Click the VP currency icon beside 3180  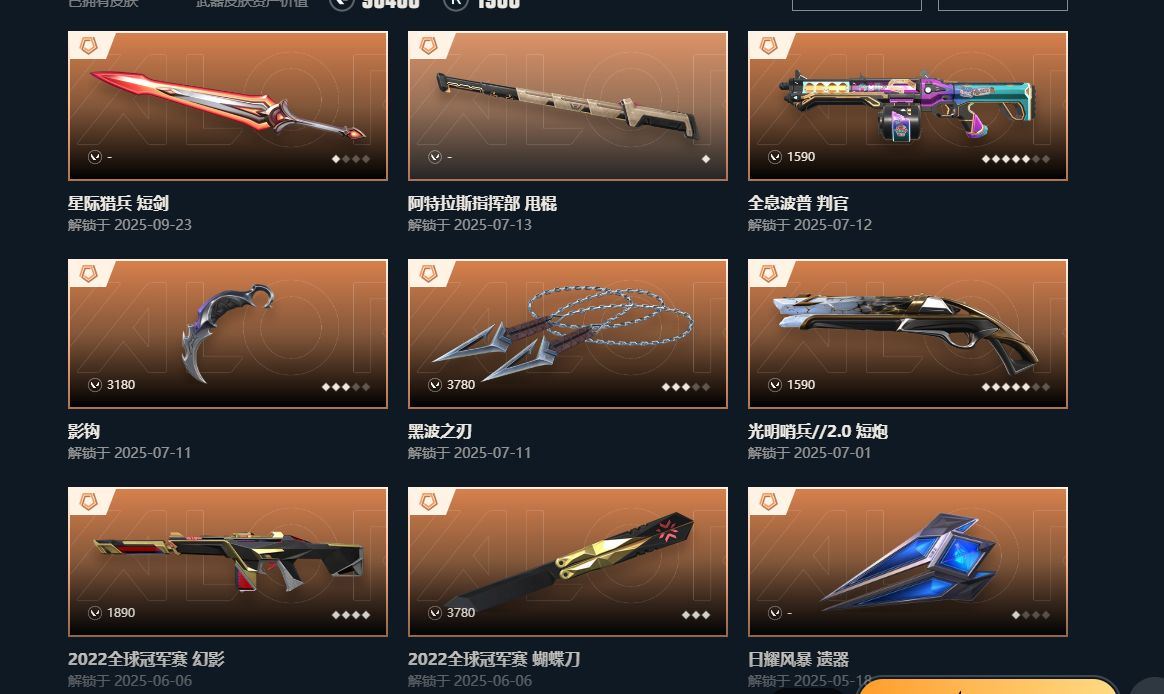tap(94, 384)
